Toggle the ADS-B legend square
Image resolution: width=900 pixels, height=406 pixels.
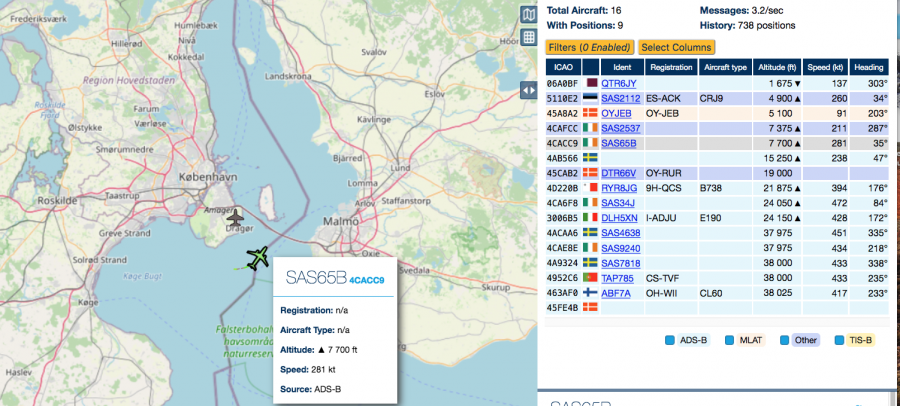tap(671, 340)
